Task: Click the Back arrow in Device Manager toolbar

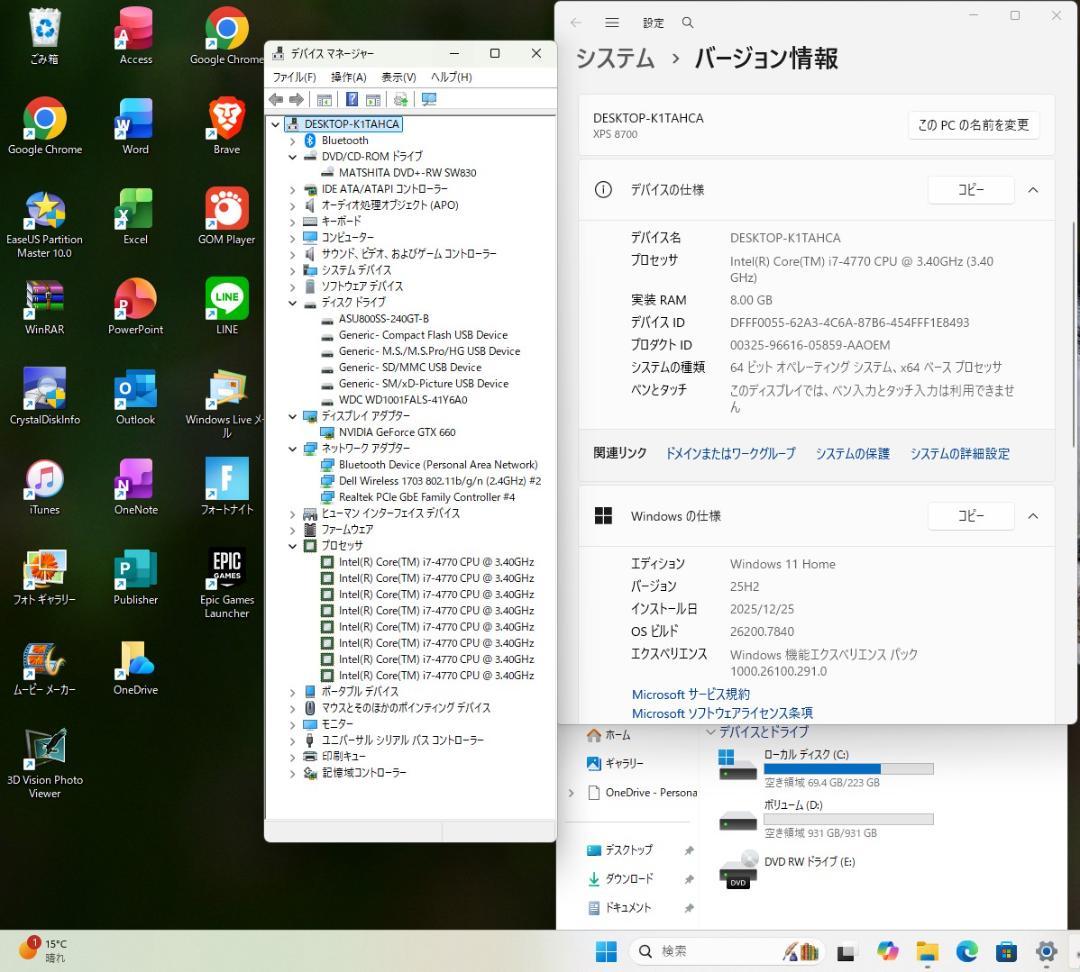Action: pyautogui.click(x=276, y=100)
